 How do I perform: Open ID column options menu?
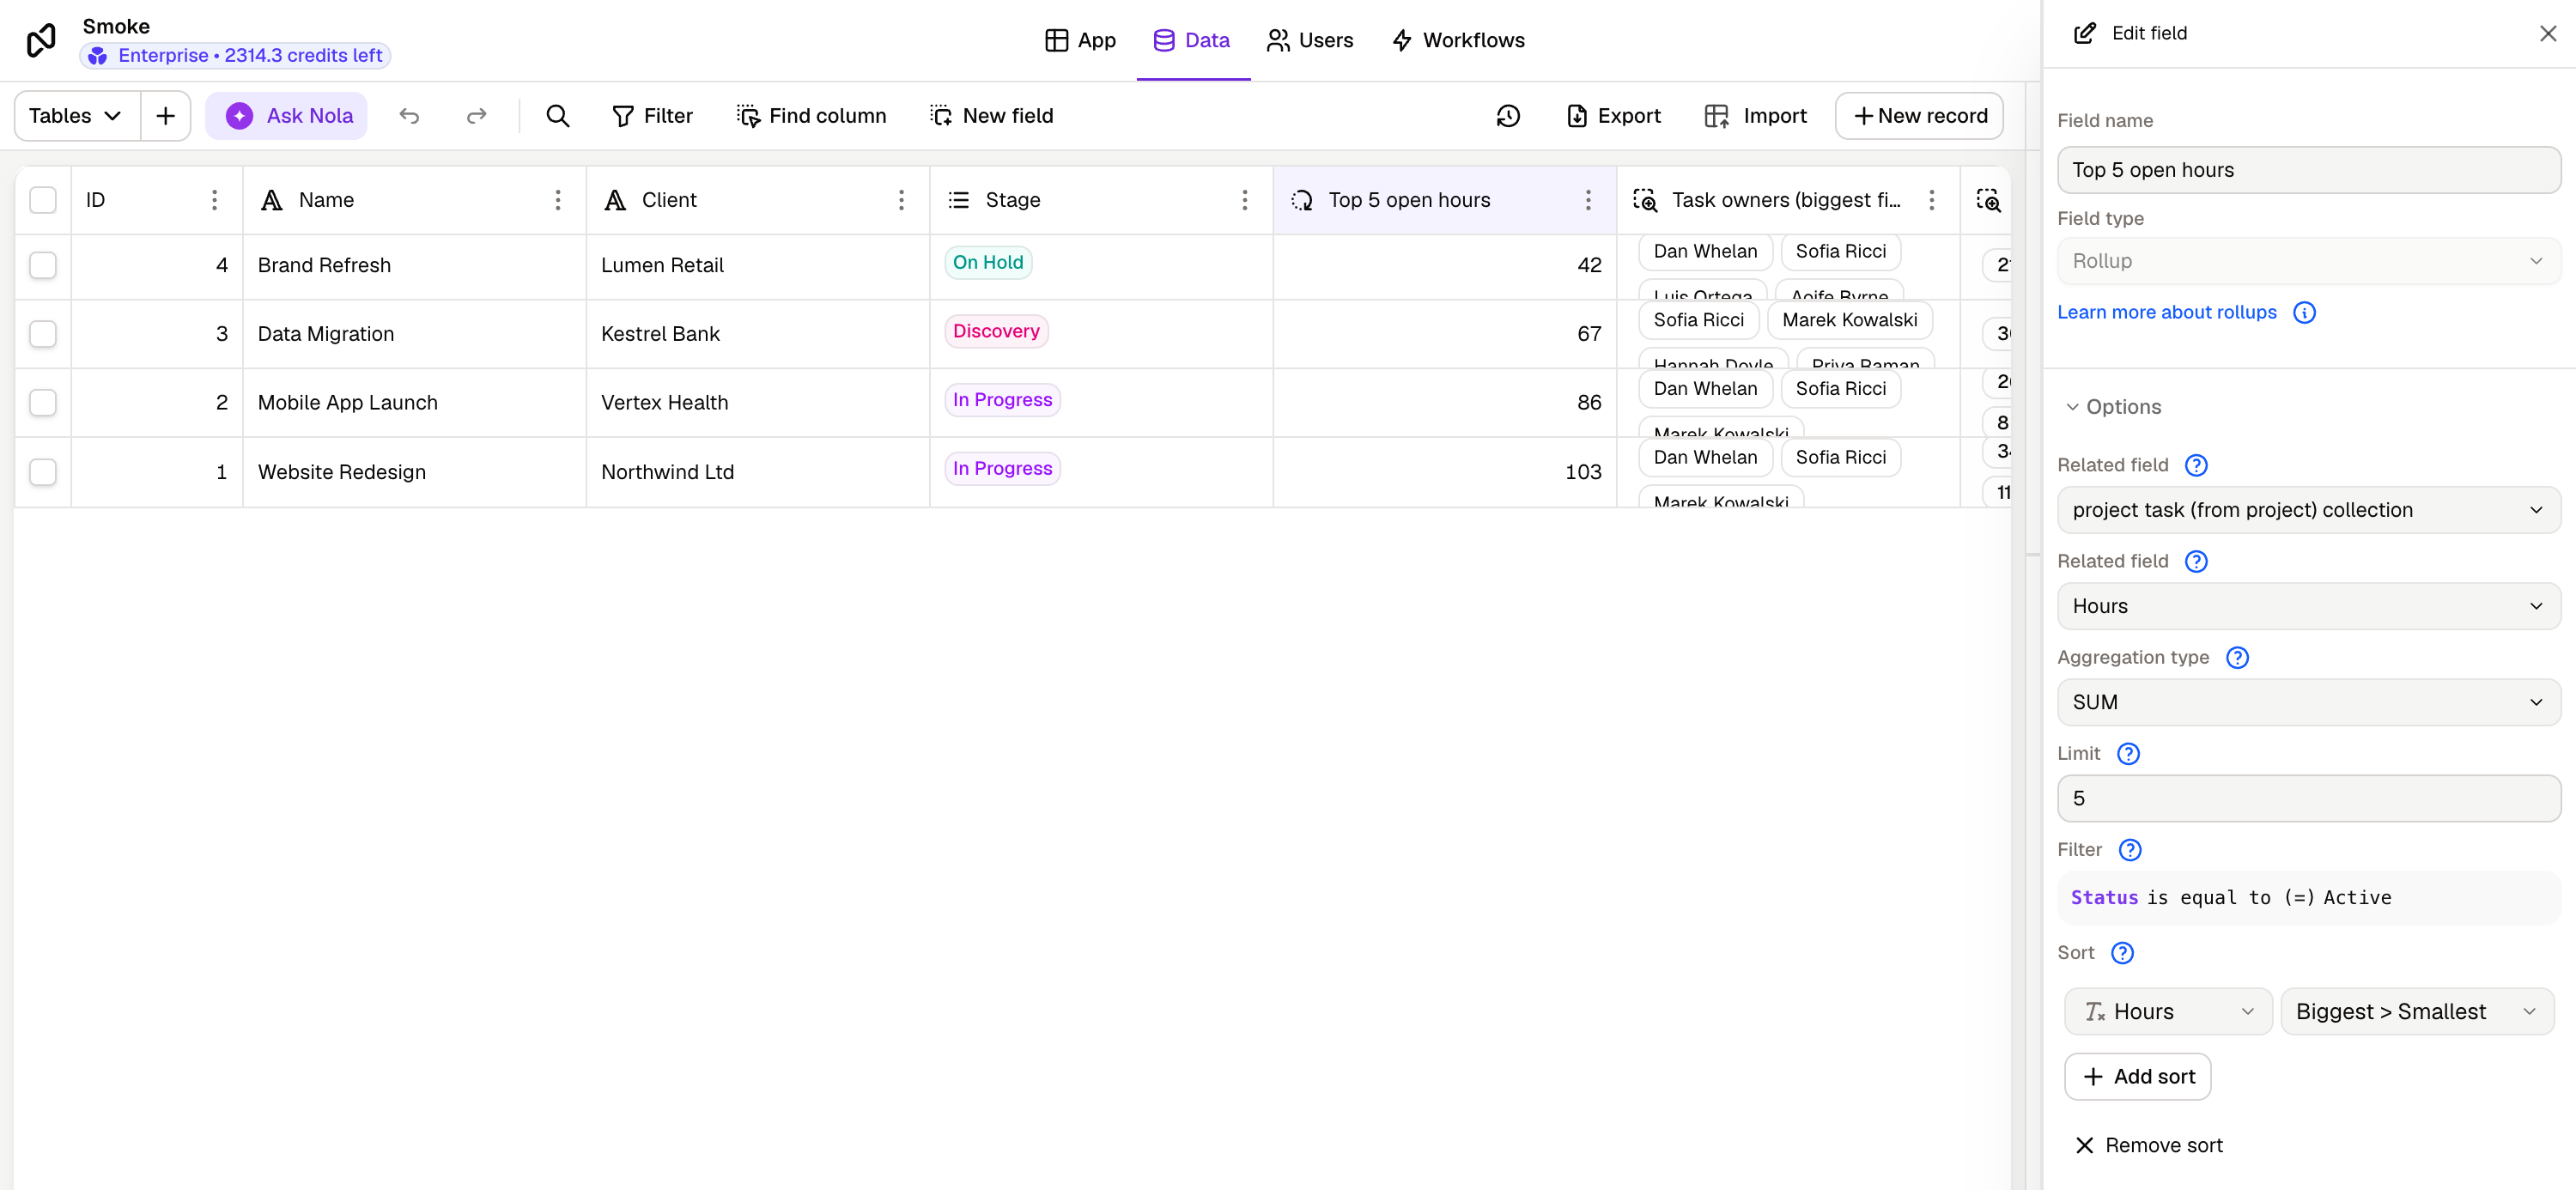click(x=214, y=200)
